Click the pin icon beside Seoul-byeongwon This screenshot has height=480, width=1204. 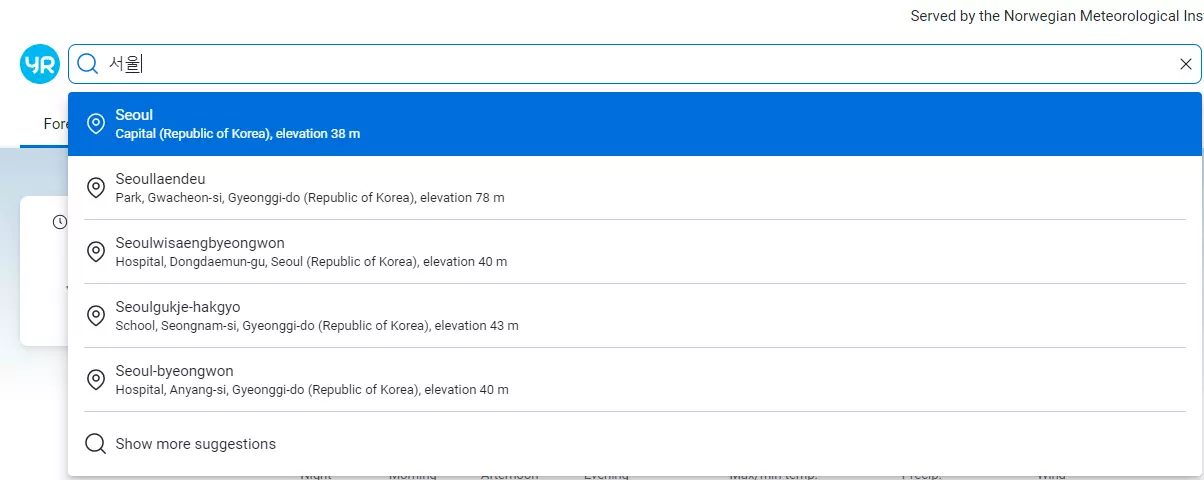[96, 380]
